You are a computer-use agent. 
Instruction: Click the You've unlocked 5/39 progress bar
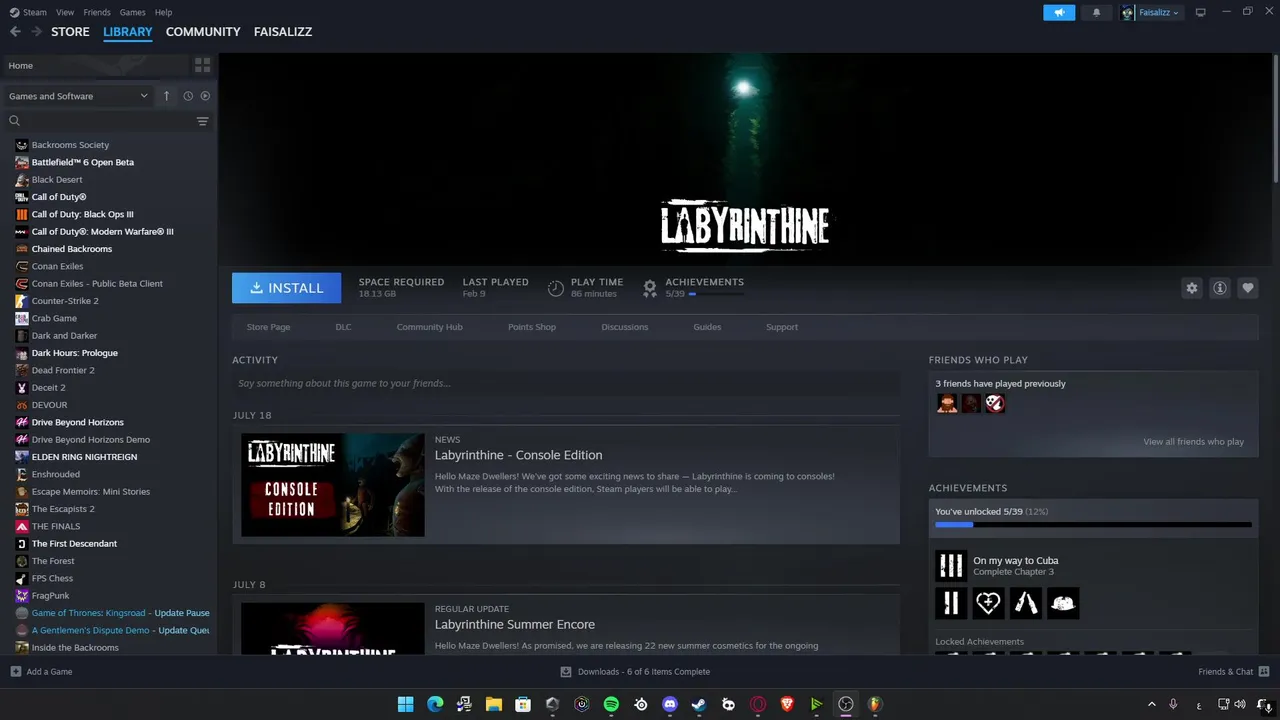pyautogui.click(x=1093, y=524)
